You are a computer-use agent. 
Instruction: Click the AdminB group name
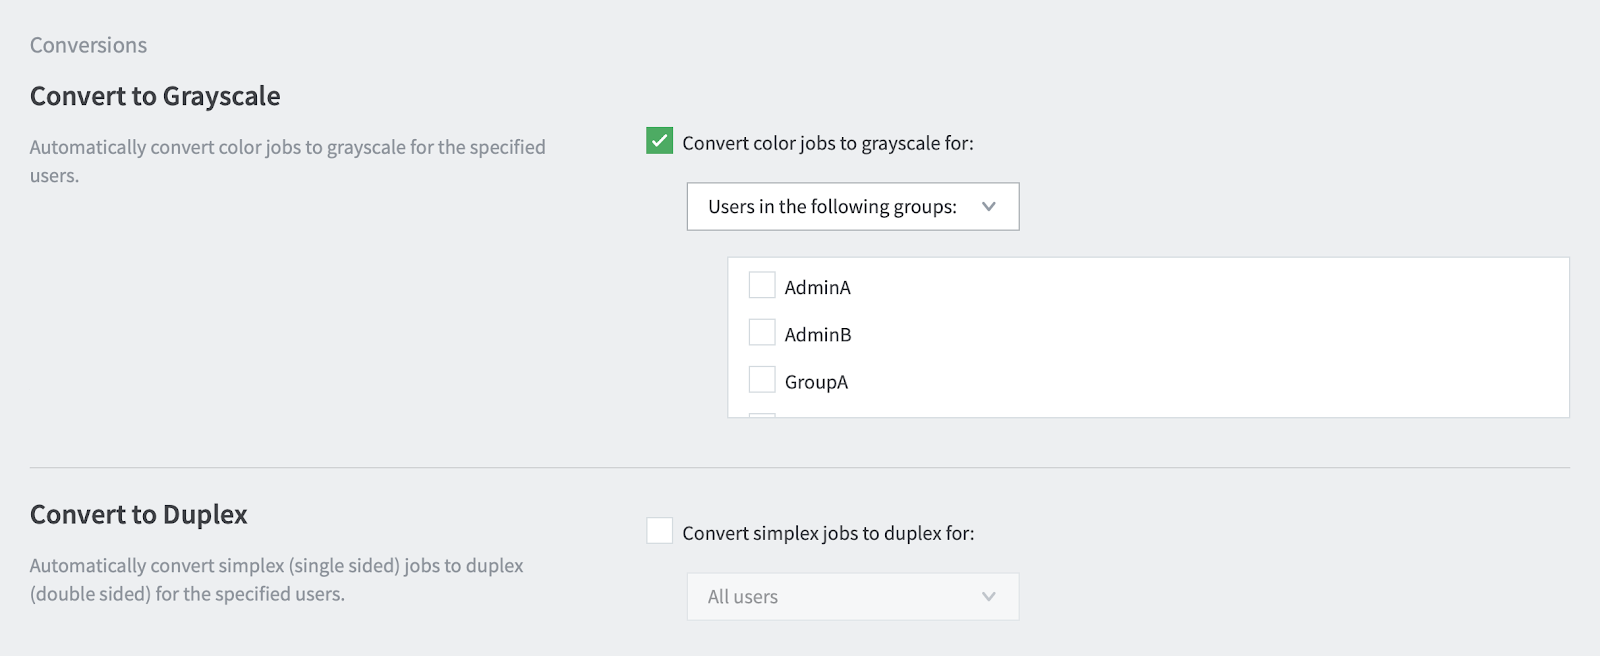[x=818, y=334]
